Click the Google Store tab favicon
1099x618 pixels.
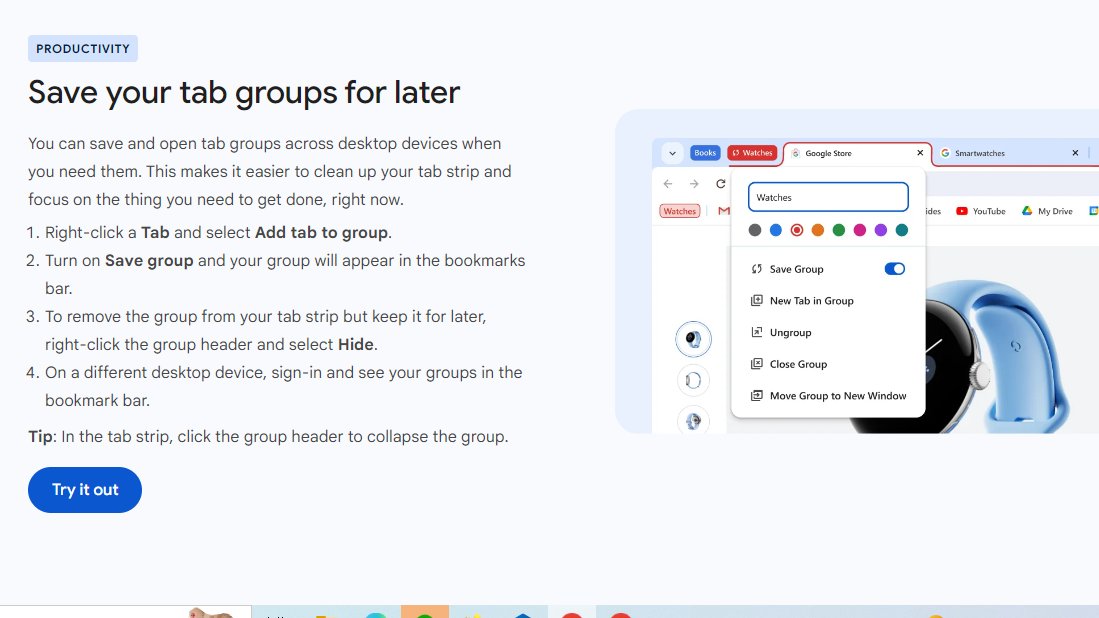pos(796,153)
